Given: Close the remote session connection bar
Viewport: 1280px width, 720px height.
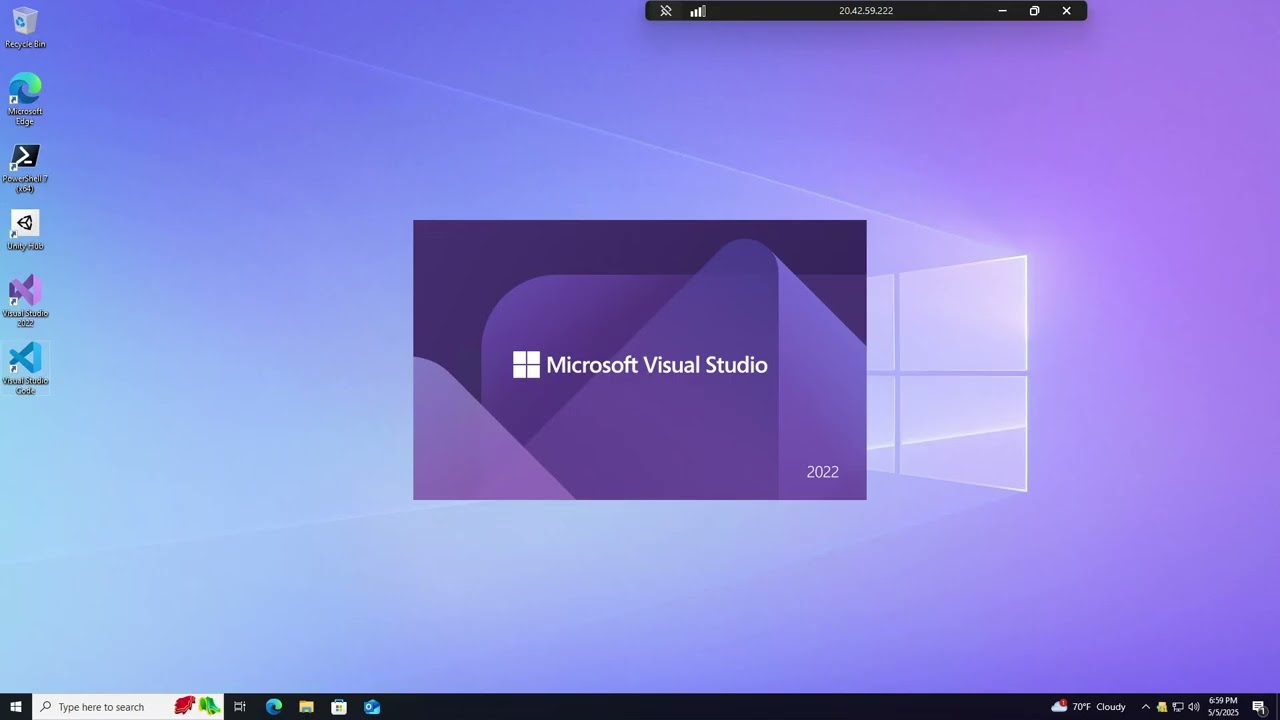Looking at the screenshot, I should point(1066,11).
